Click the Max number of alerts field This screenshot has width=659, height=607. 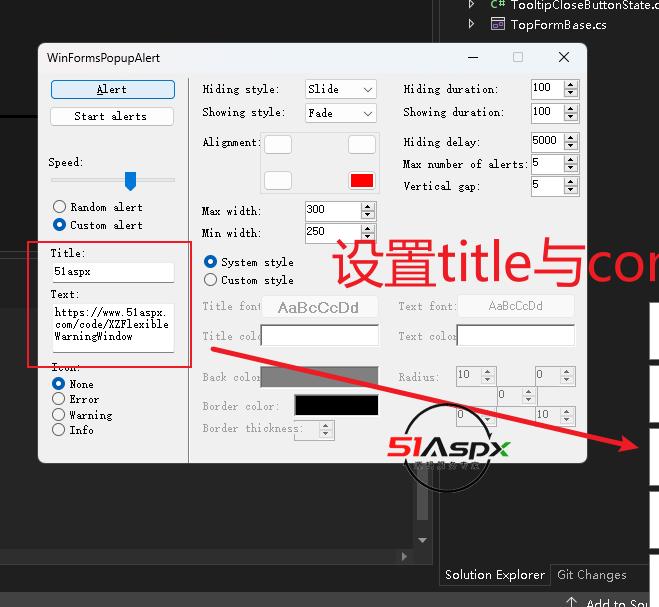(x=547, y=164)
